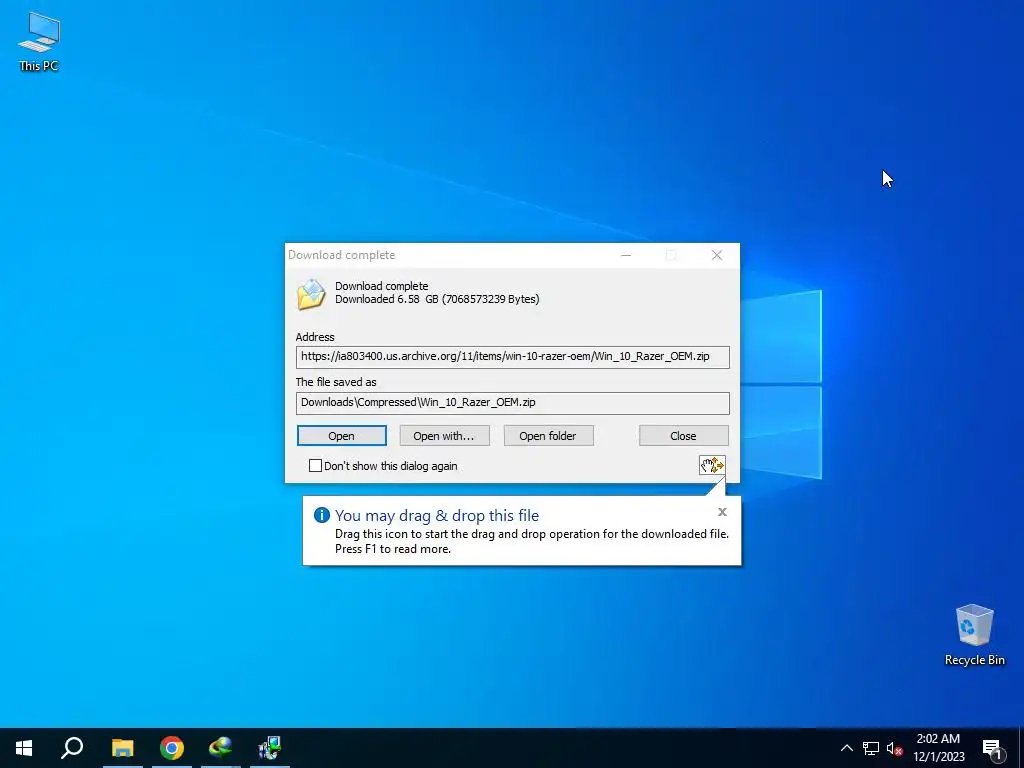The width and height of the screenshot is (1024, 768).
Task: Select Recycle Bin desktop icon
Action: pyautogui.click(x=974, y=635)
